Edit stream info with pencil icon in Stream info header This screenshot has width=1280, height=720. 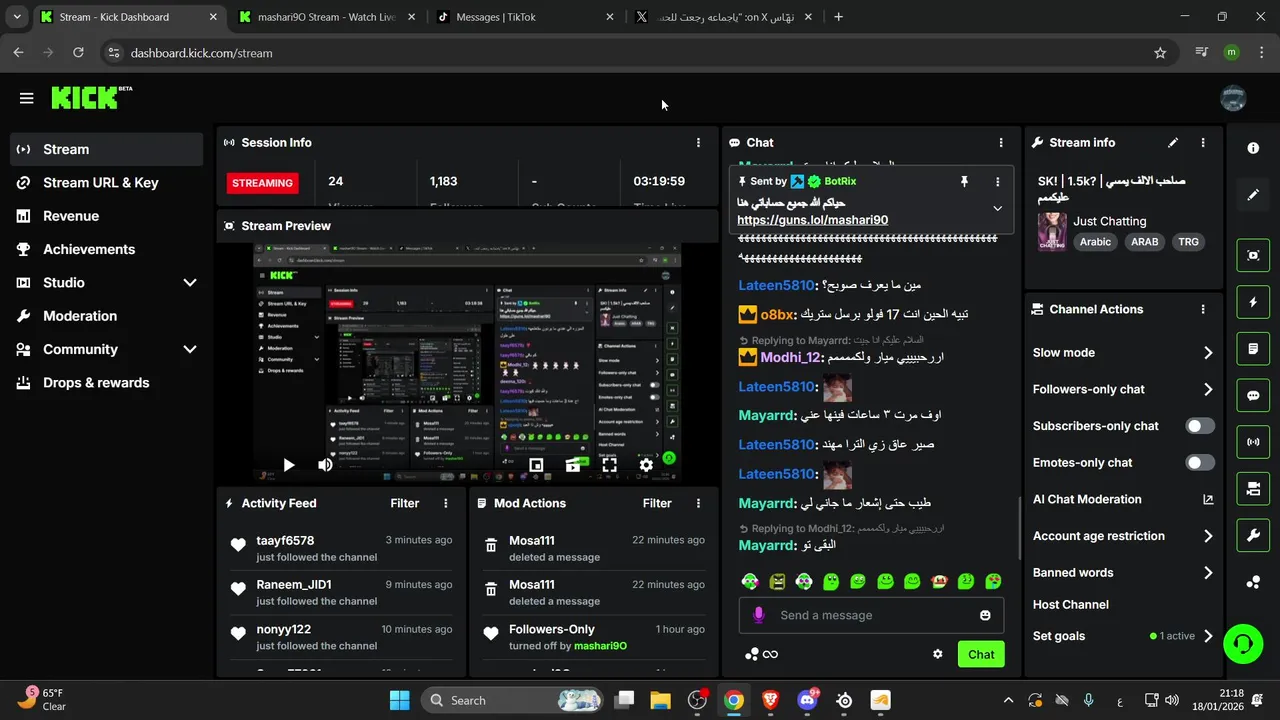click(x=1173, y=143)
